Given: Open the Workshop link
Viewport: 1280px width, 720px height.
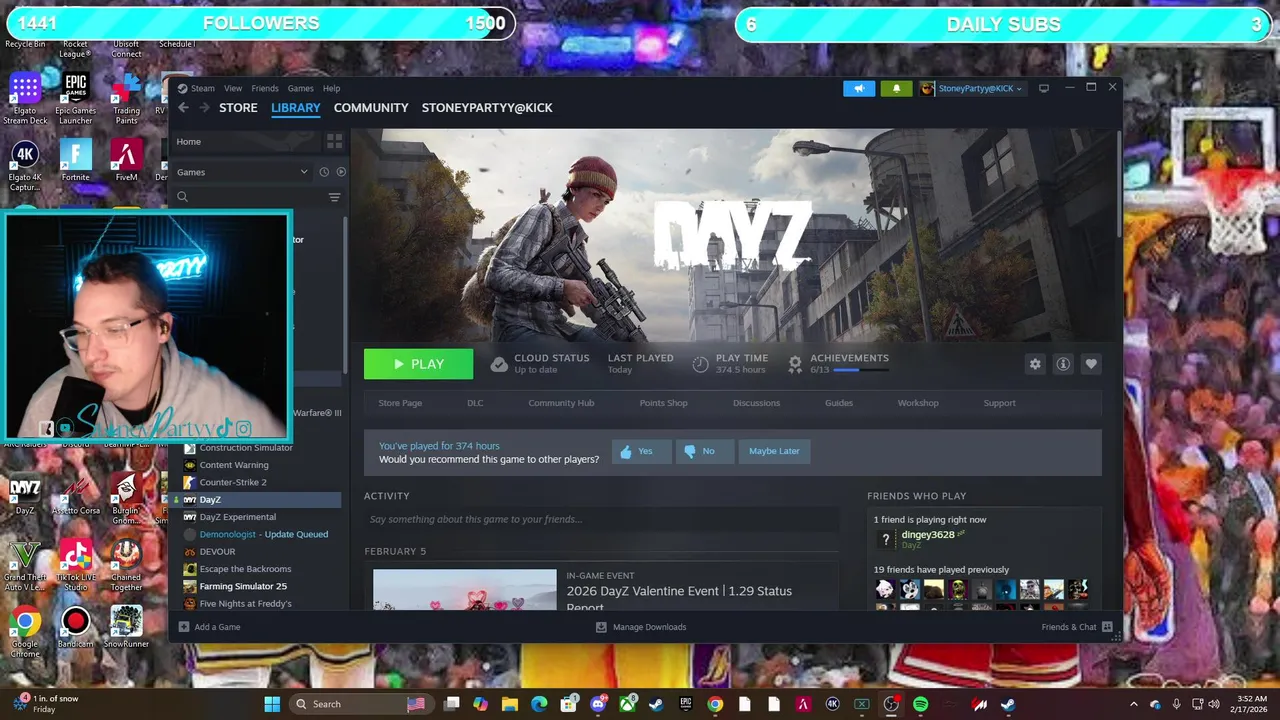Looking at the screenshot, I should 918,403.
